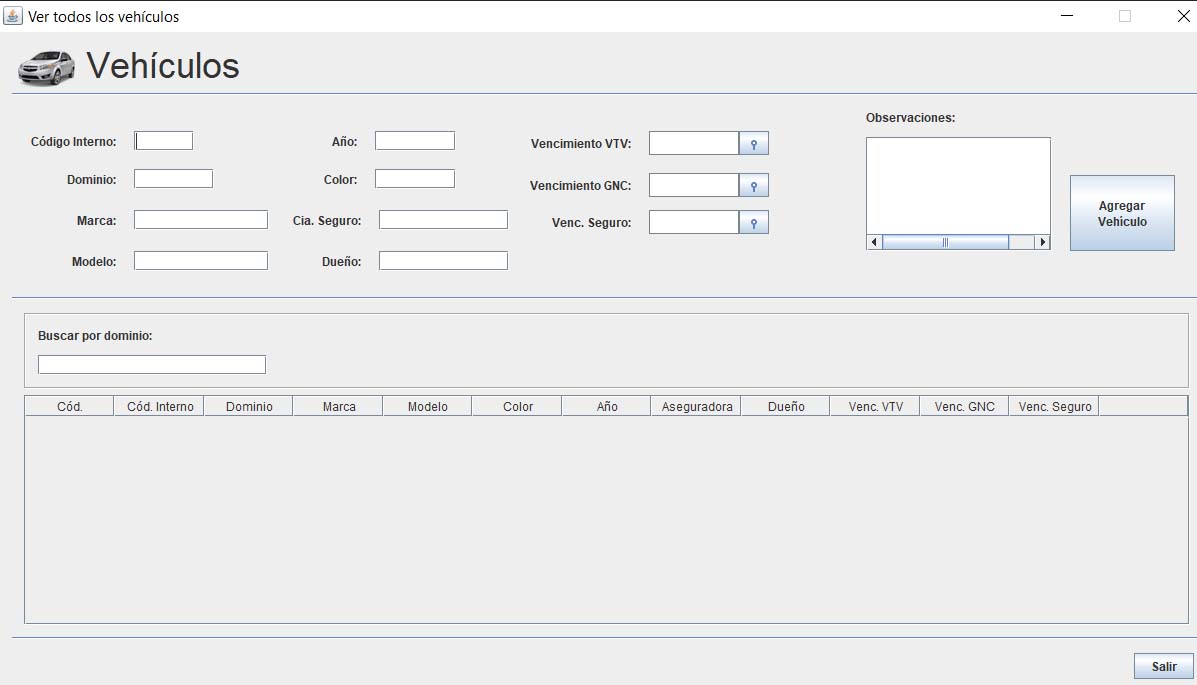The width and height of the screenshot is (1197, 685).
Task: Click the Aseguradora column header
Action: (696, 407)
